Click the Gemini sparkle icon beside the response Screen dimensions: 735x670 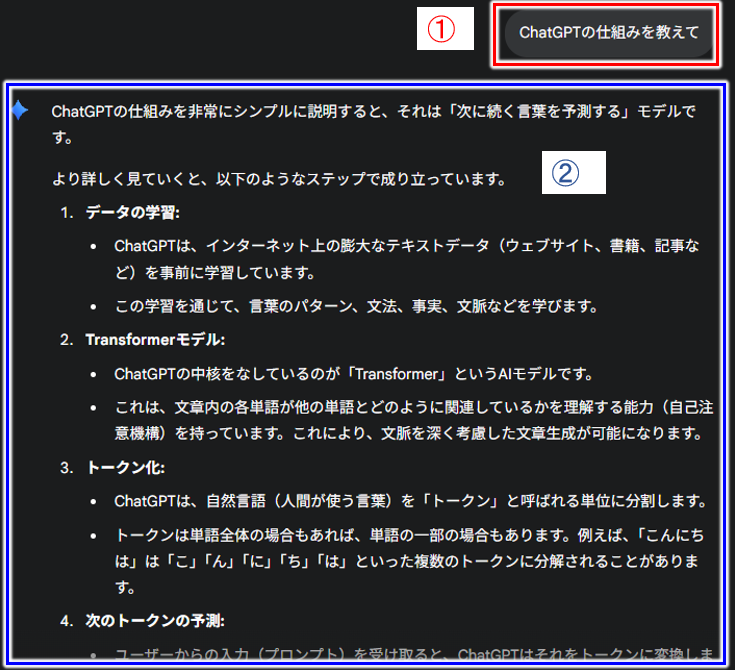tap(20, 111)
